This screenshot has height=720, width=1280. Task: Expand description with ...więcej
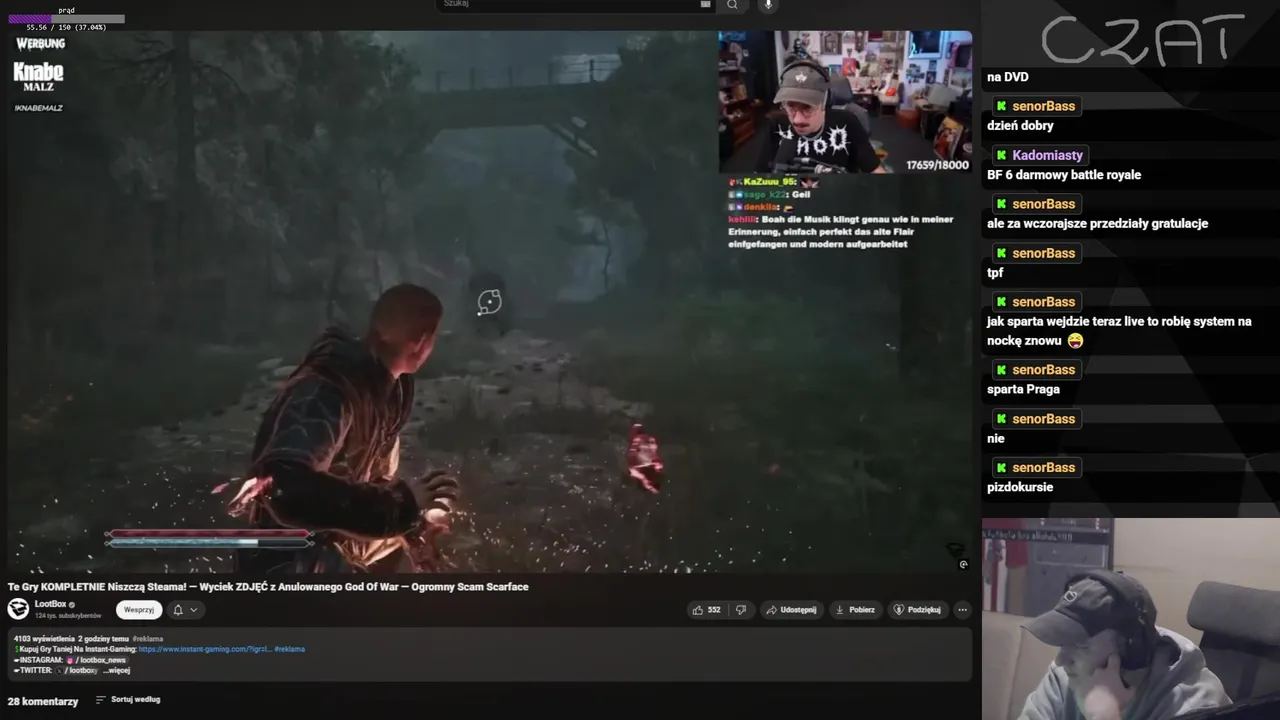point(116,670)
